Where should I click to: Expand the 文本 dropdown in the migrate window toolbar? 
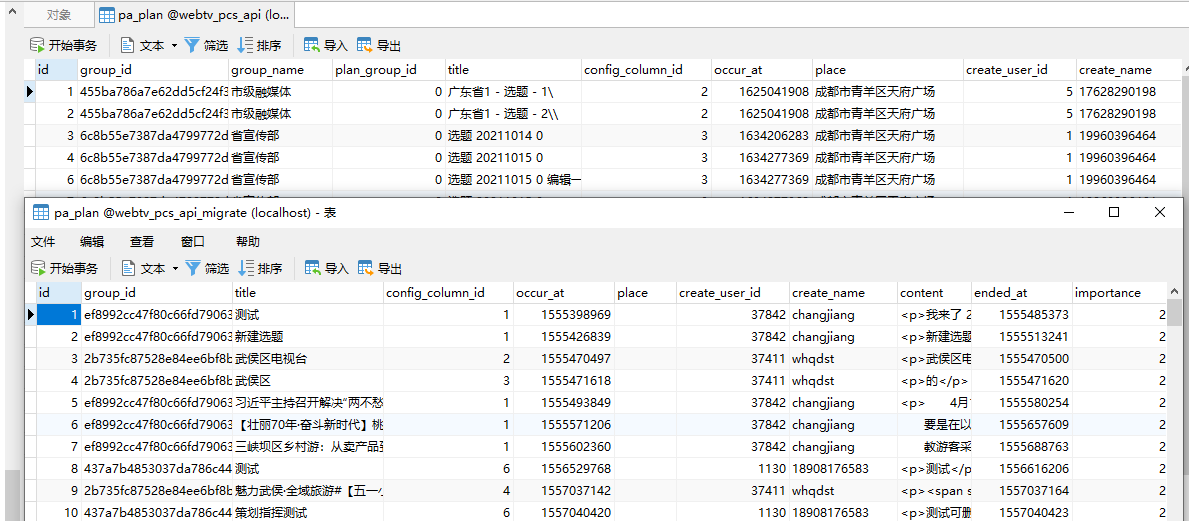175,269
